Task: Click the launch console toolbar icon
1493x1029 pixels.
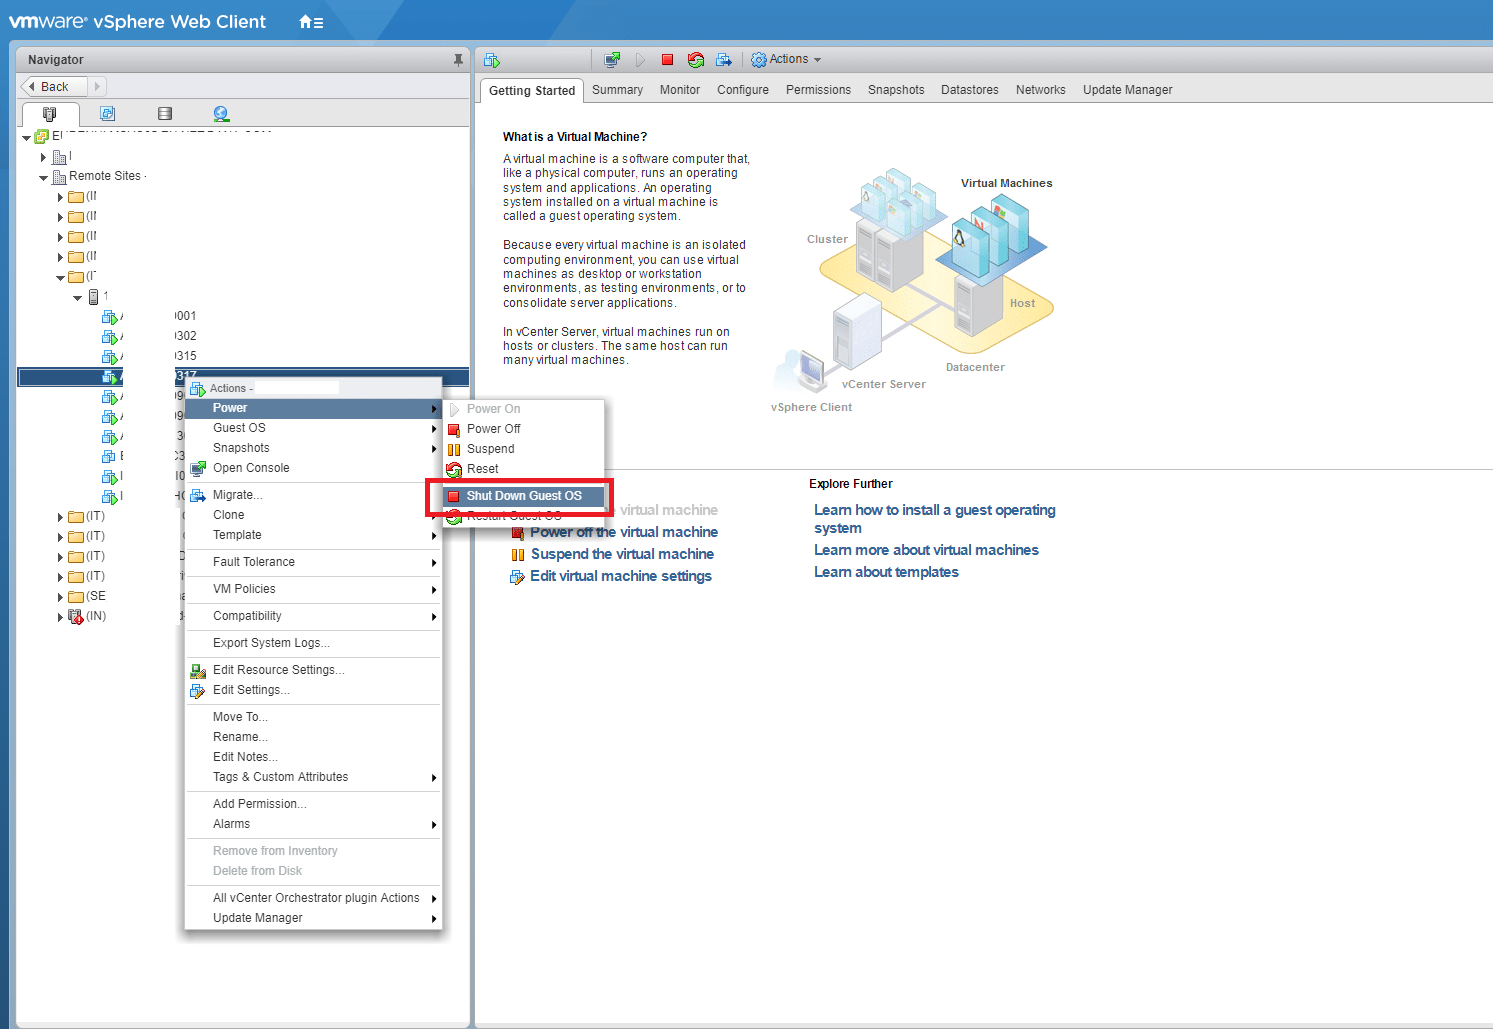Action: pos(612,60)
